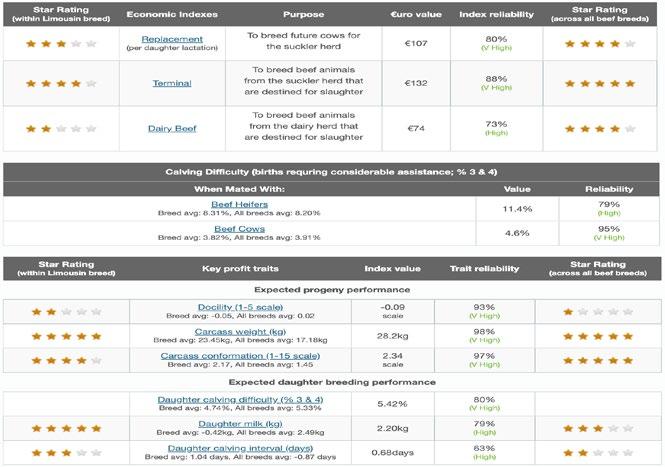665x467 pixels.
Task: Click the across-breeds star rating for Dairy Beef
Action: 600,129
